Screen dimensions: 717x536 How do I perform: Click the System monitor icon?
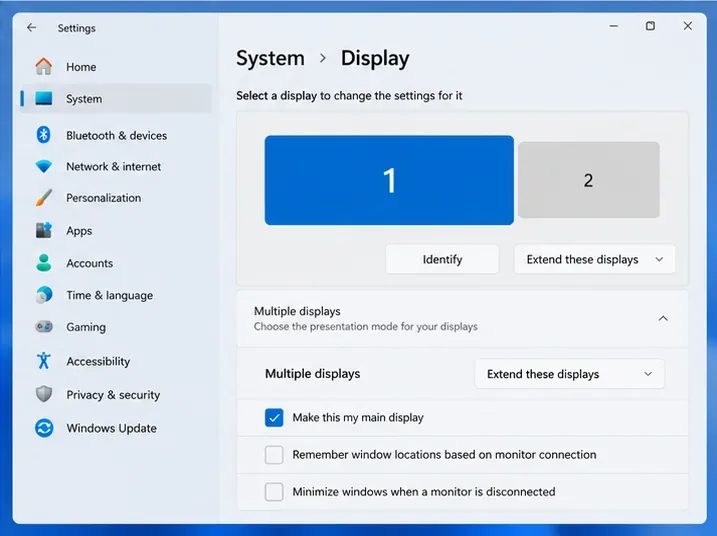pos(44,98)
